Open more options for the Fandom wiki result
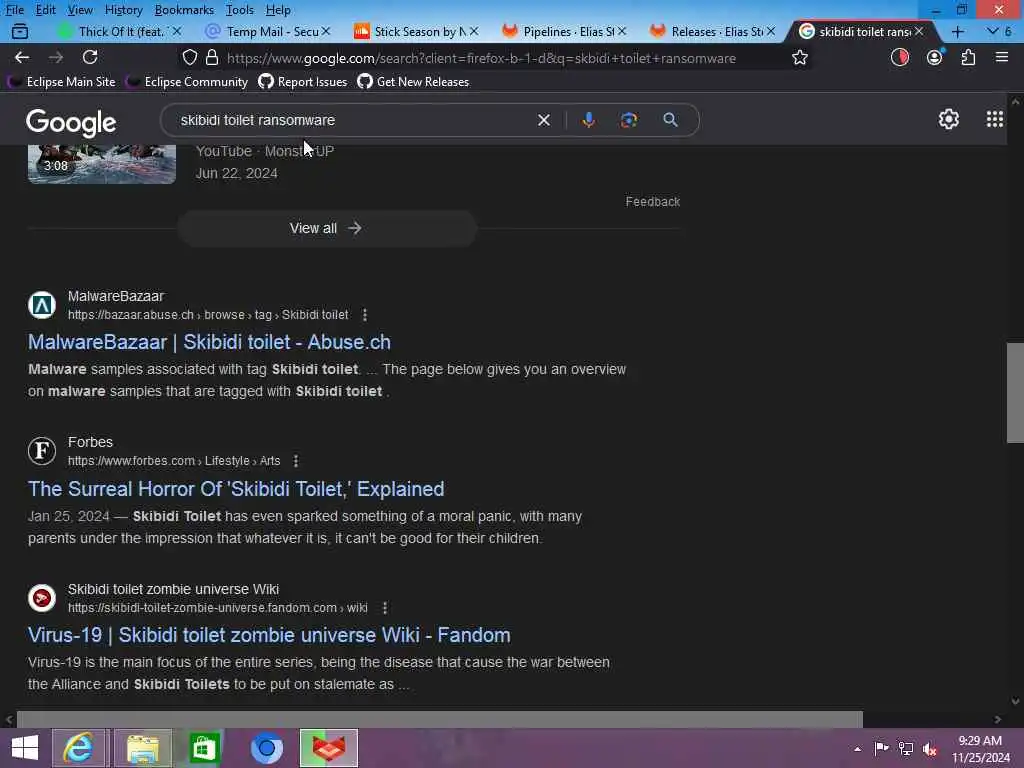 [x=385, y=608]
